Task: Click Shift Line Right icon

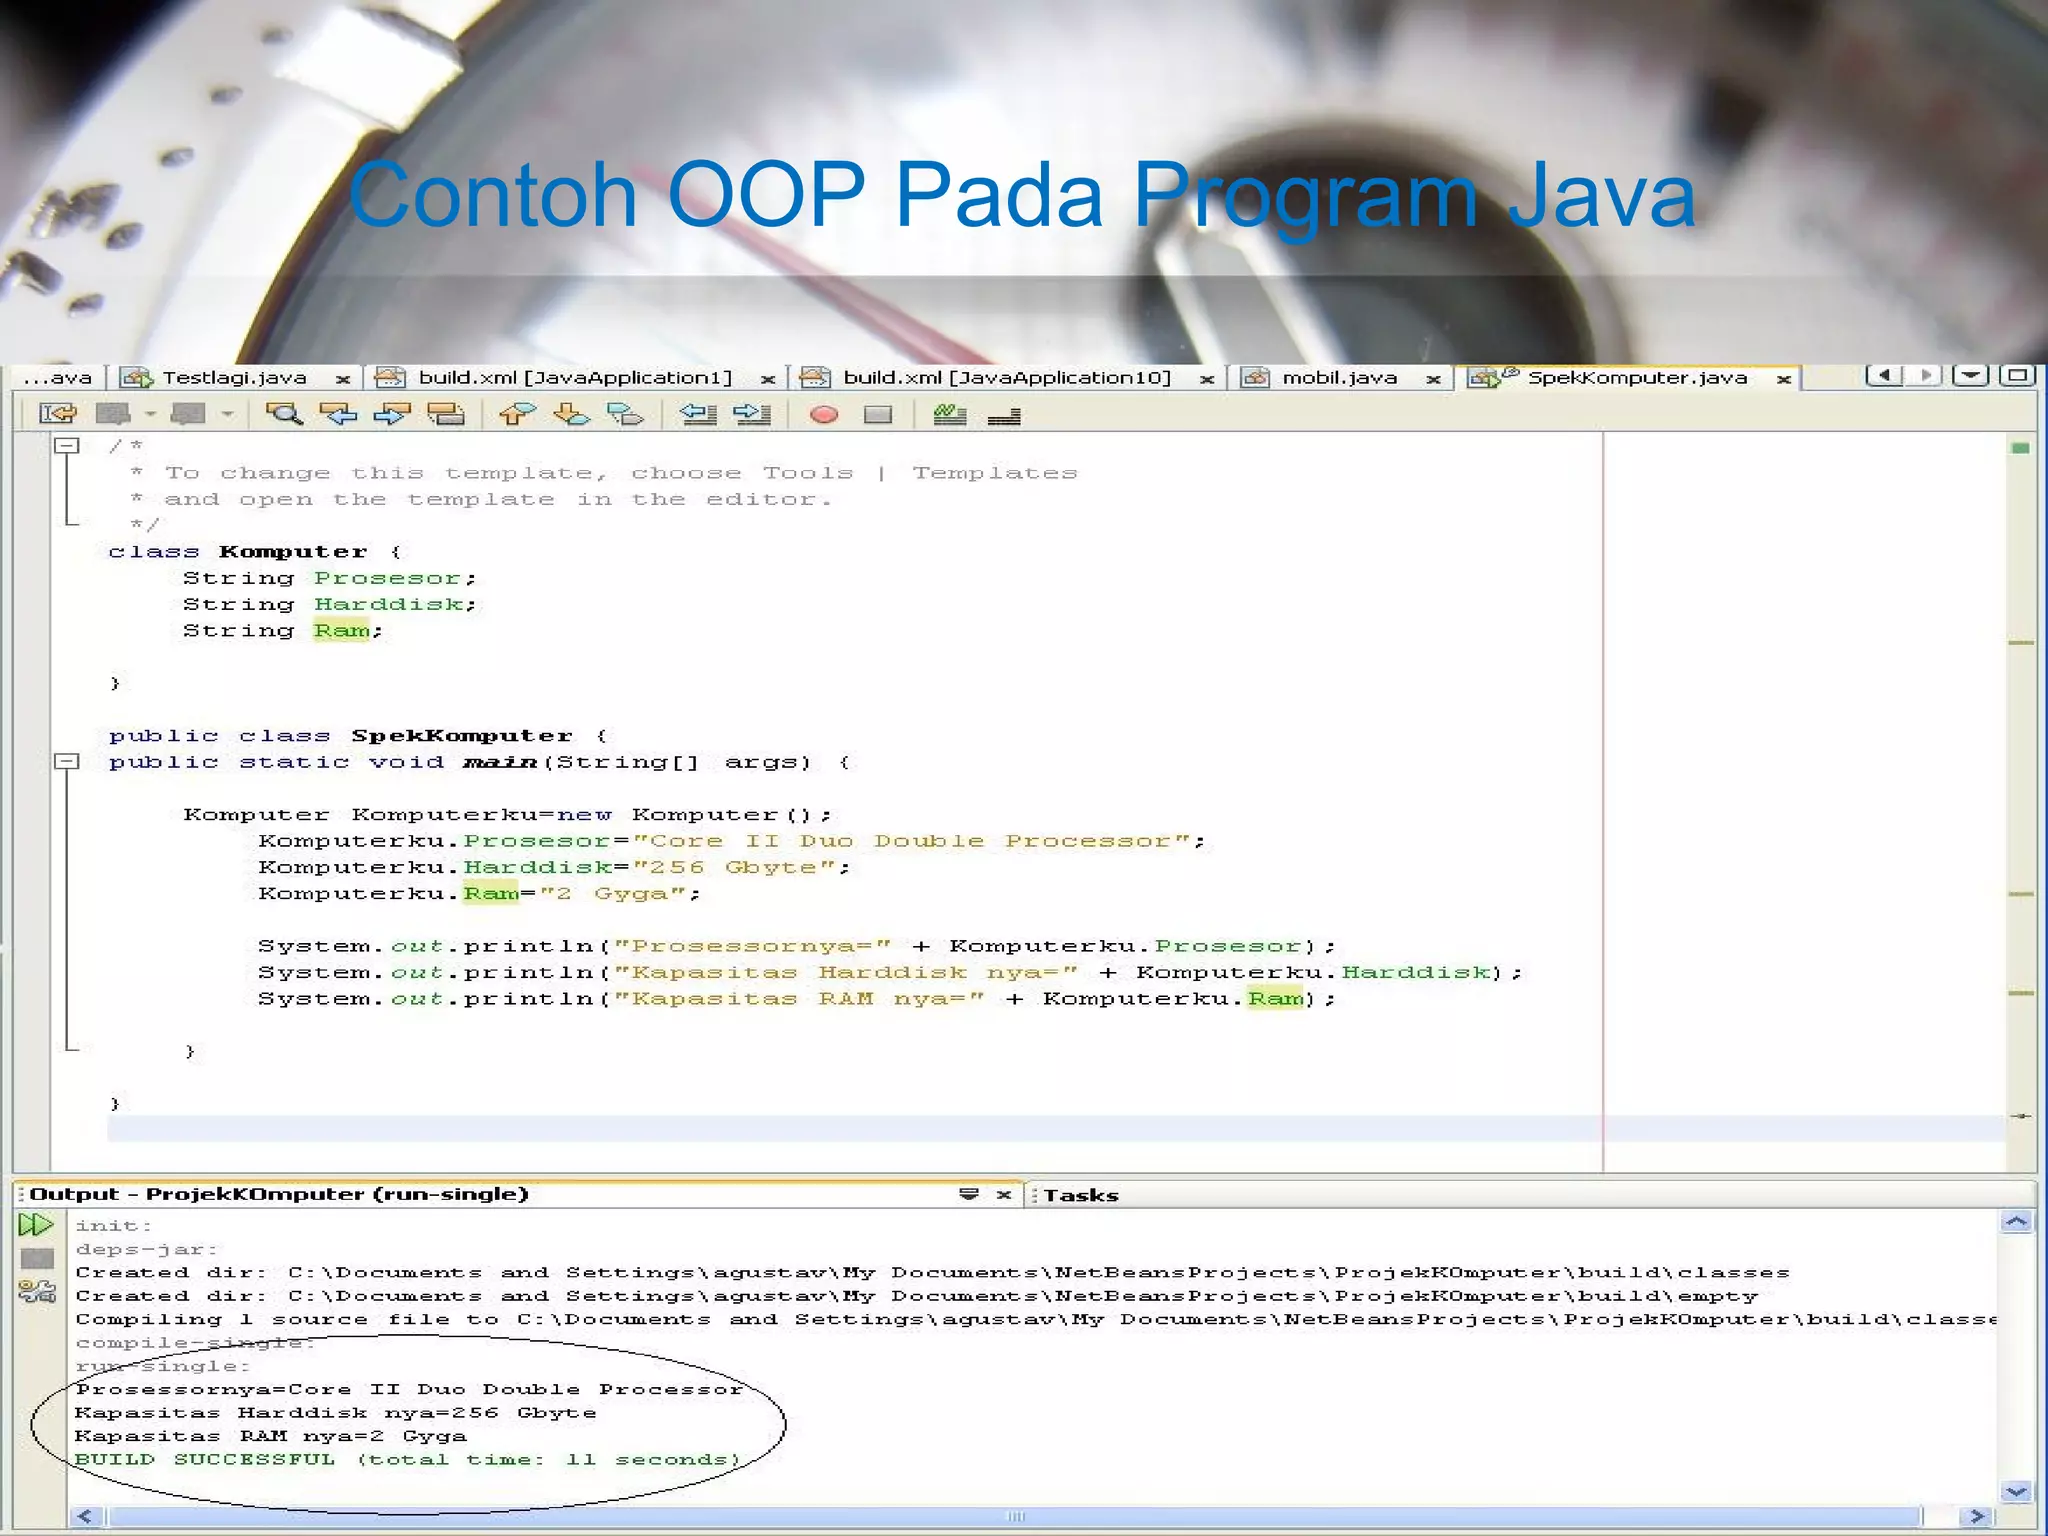Action: (752, 414)
